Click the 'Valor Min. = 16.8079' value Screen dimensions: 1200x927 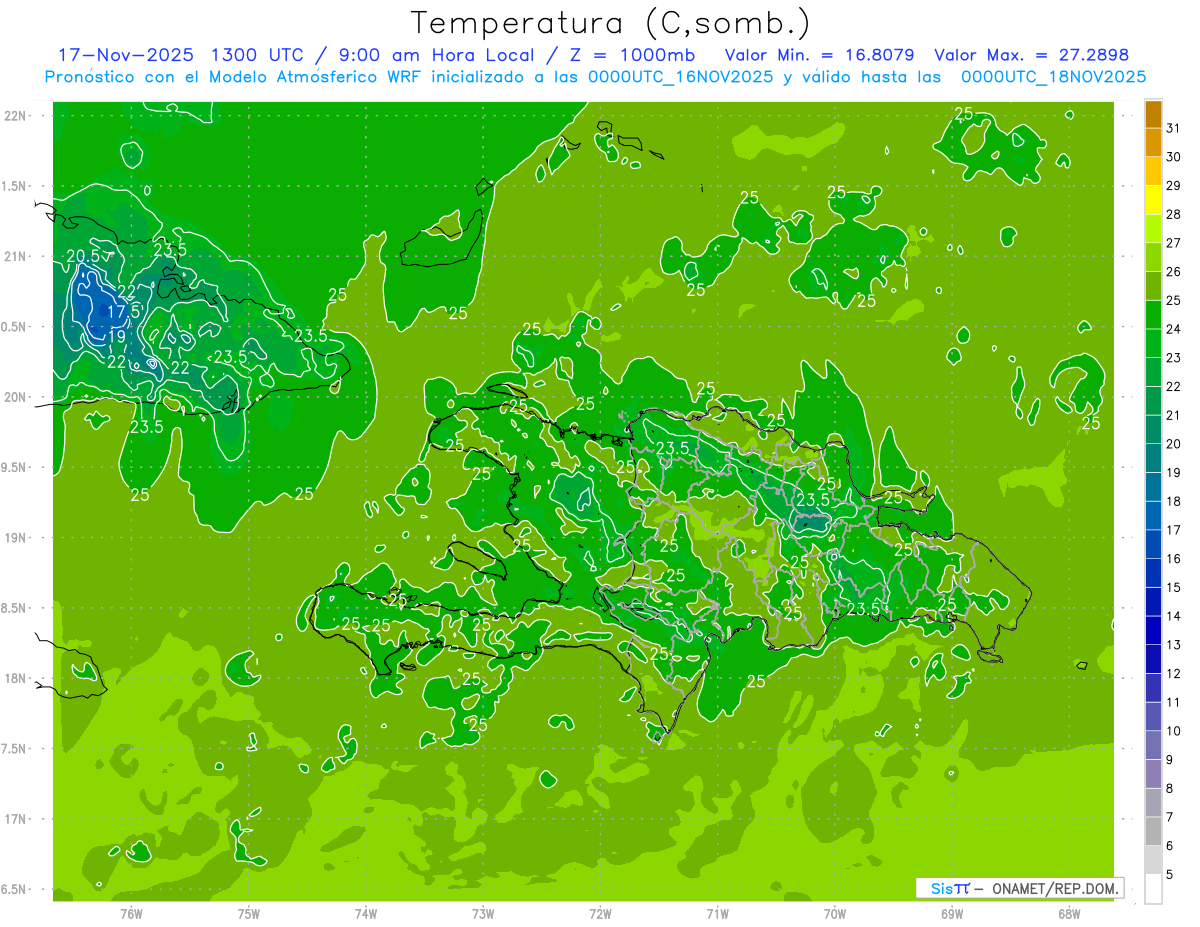click(x=821, y=56)
